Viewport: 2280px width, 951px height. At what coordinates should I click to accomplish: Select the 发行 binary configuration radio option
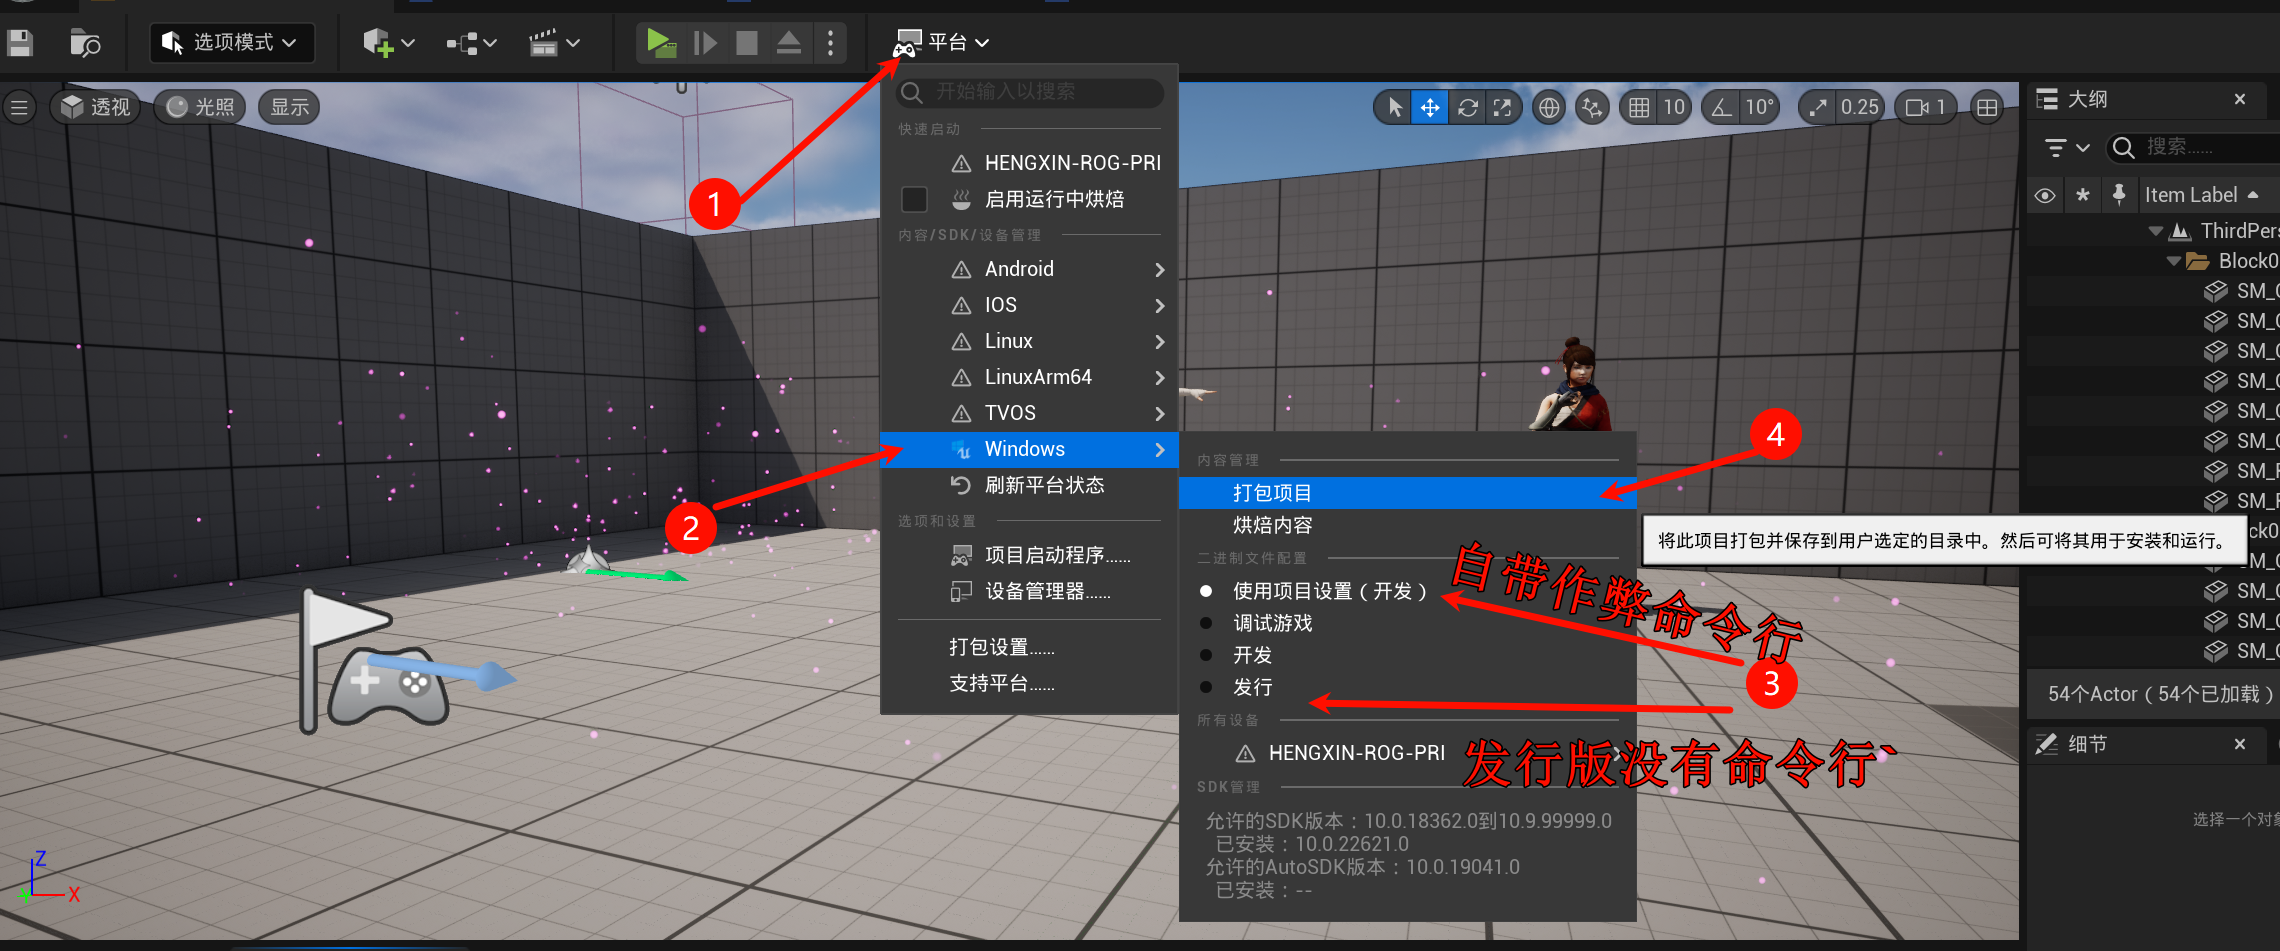[1206, 687]
